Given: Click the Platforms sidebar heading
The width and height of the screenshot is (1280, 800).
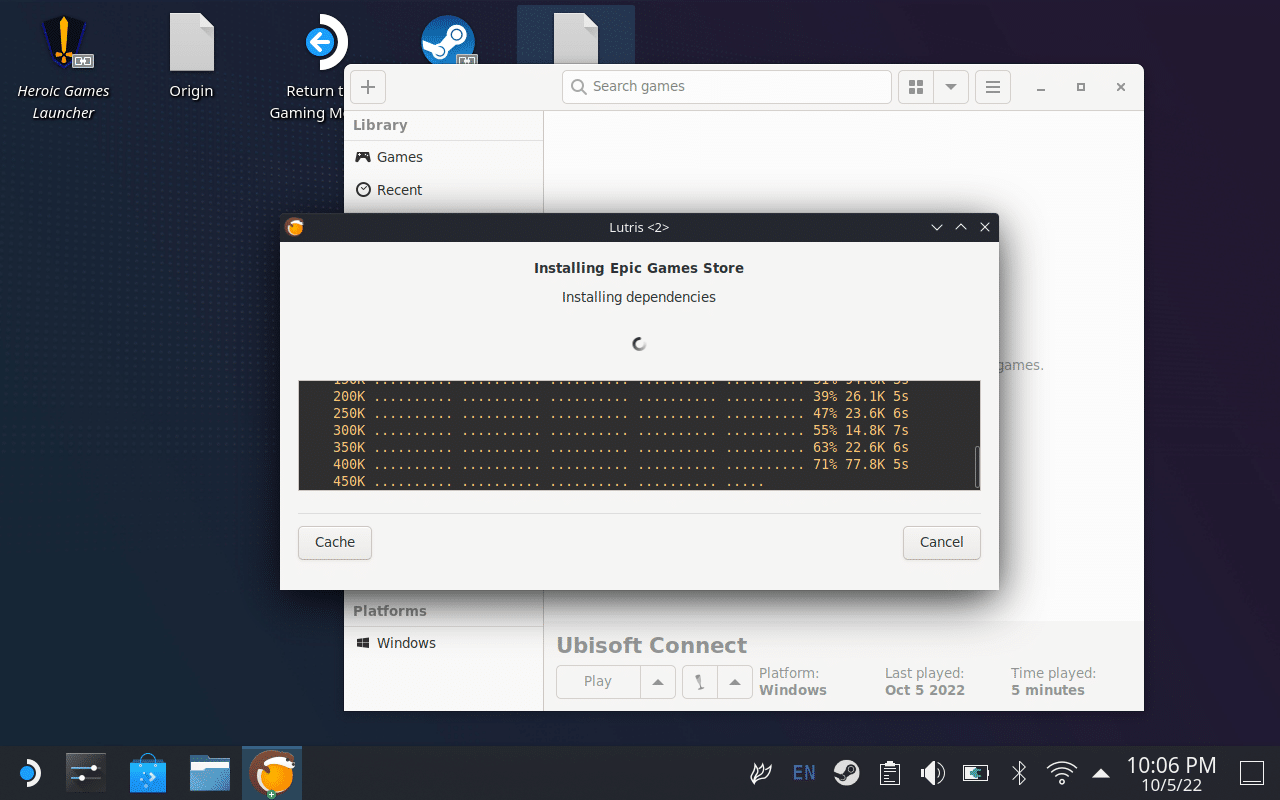Looking at the screenshot, I should [390, 611].
